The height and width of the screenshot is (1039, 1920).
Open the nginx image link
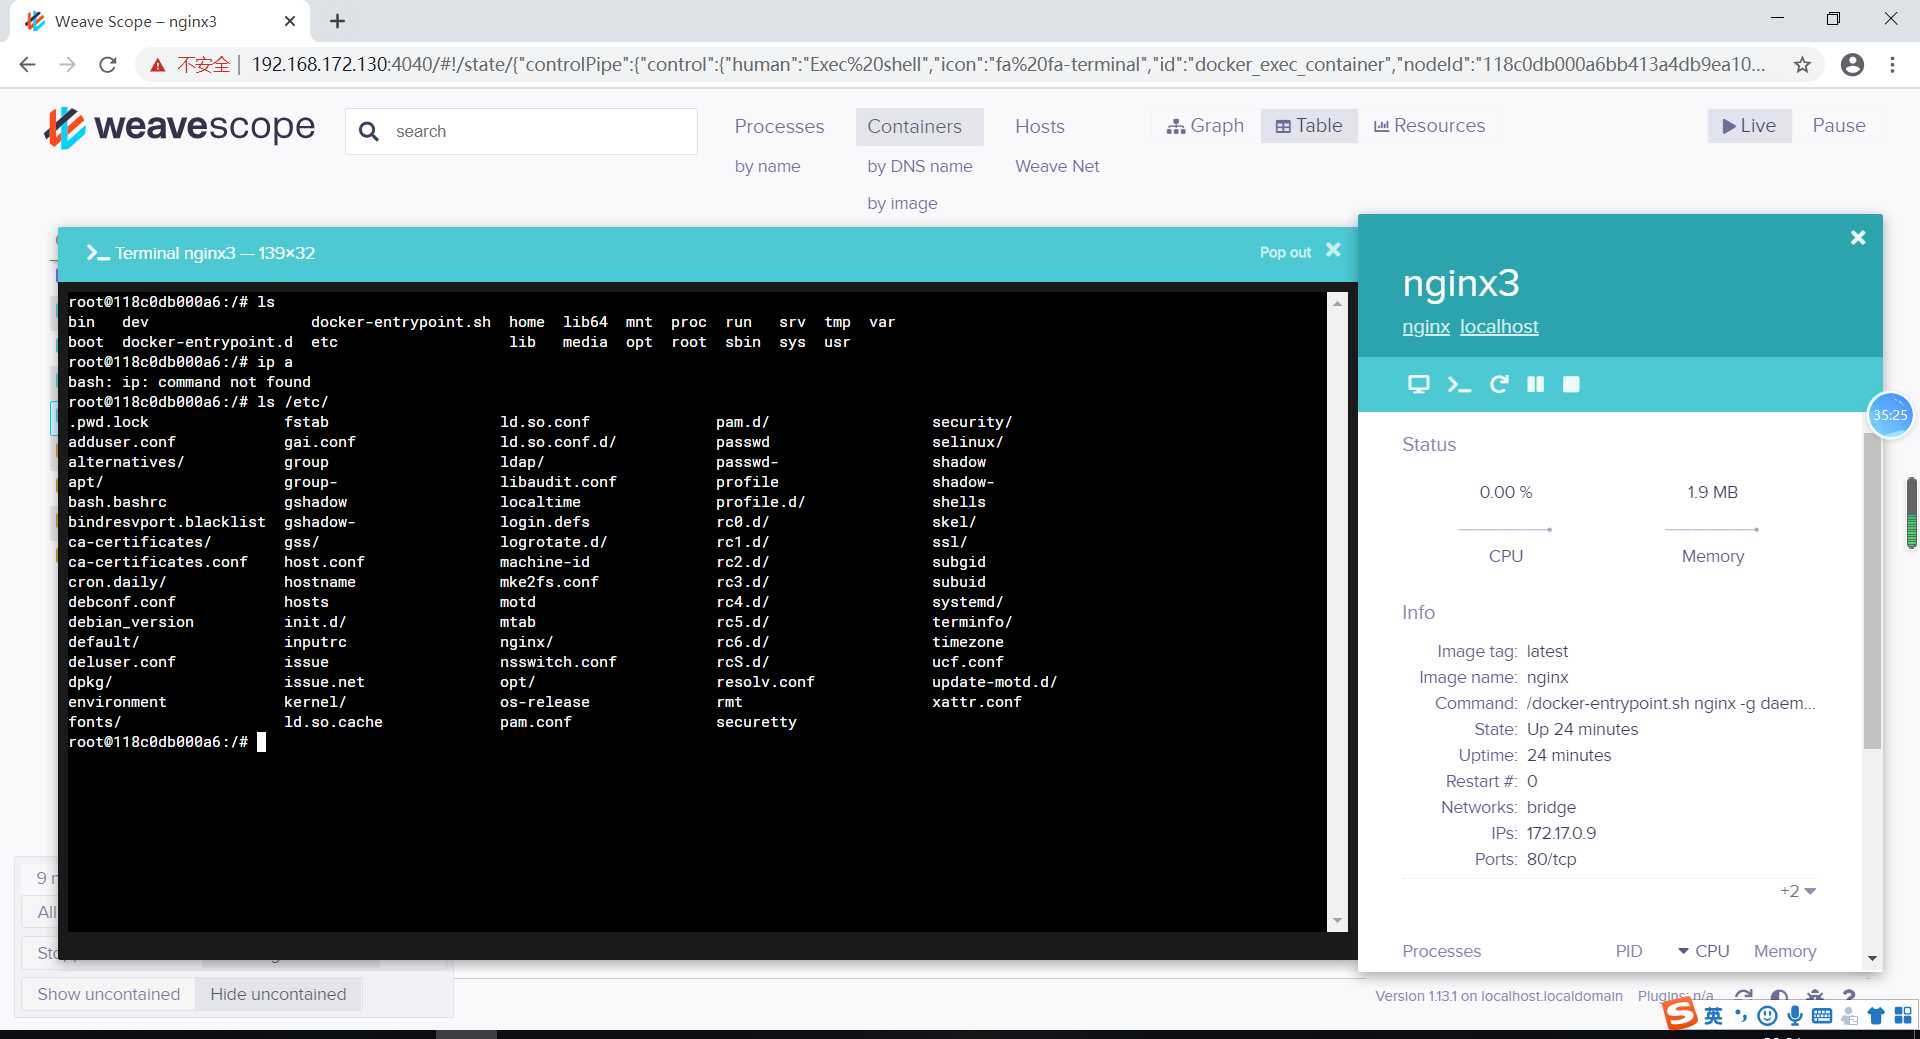pyautogui.click(x=1426, y=326)
